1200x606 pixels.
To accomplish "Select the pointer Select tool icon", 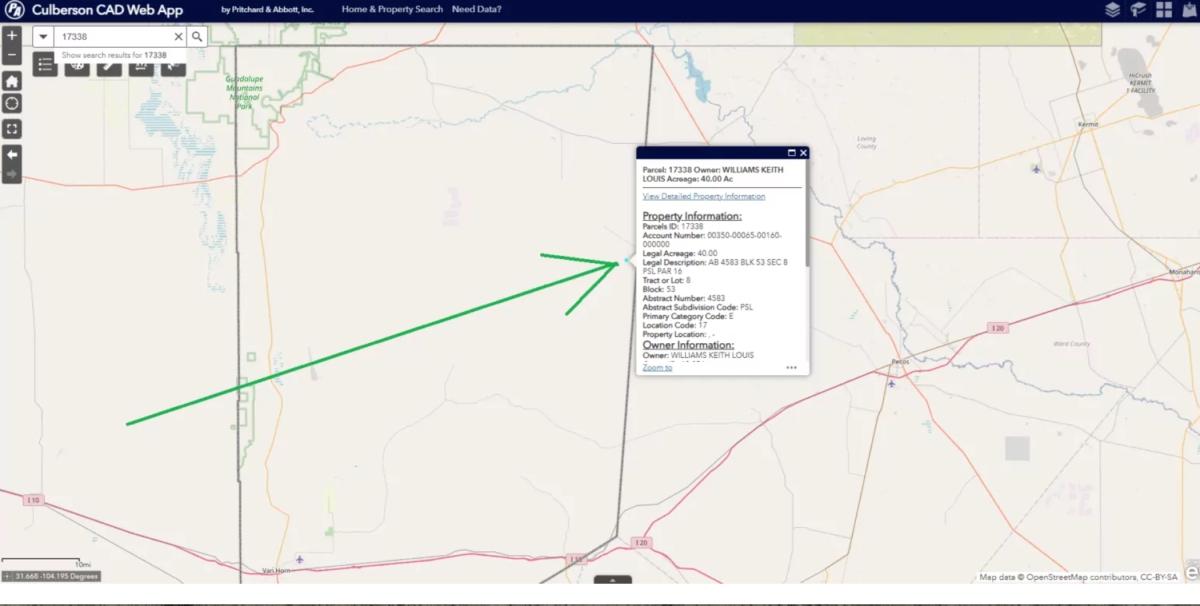I will (172, 66).
